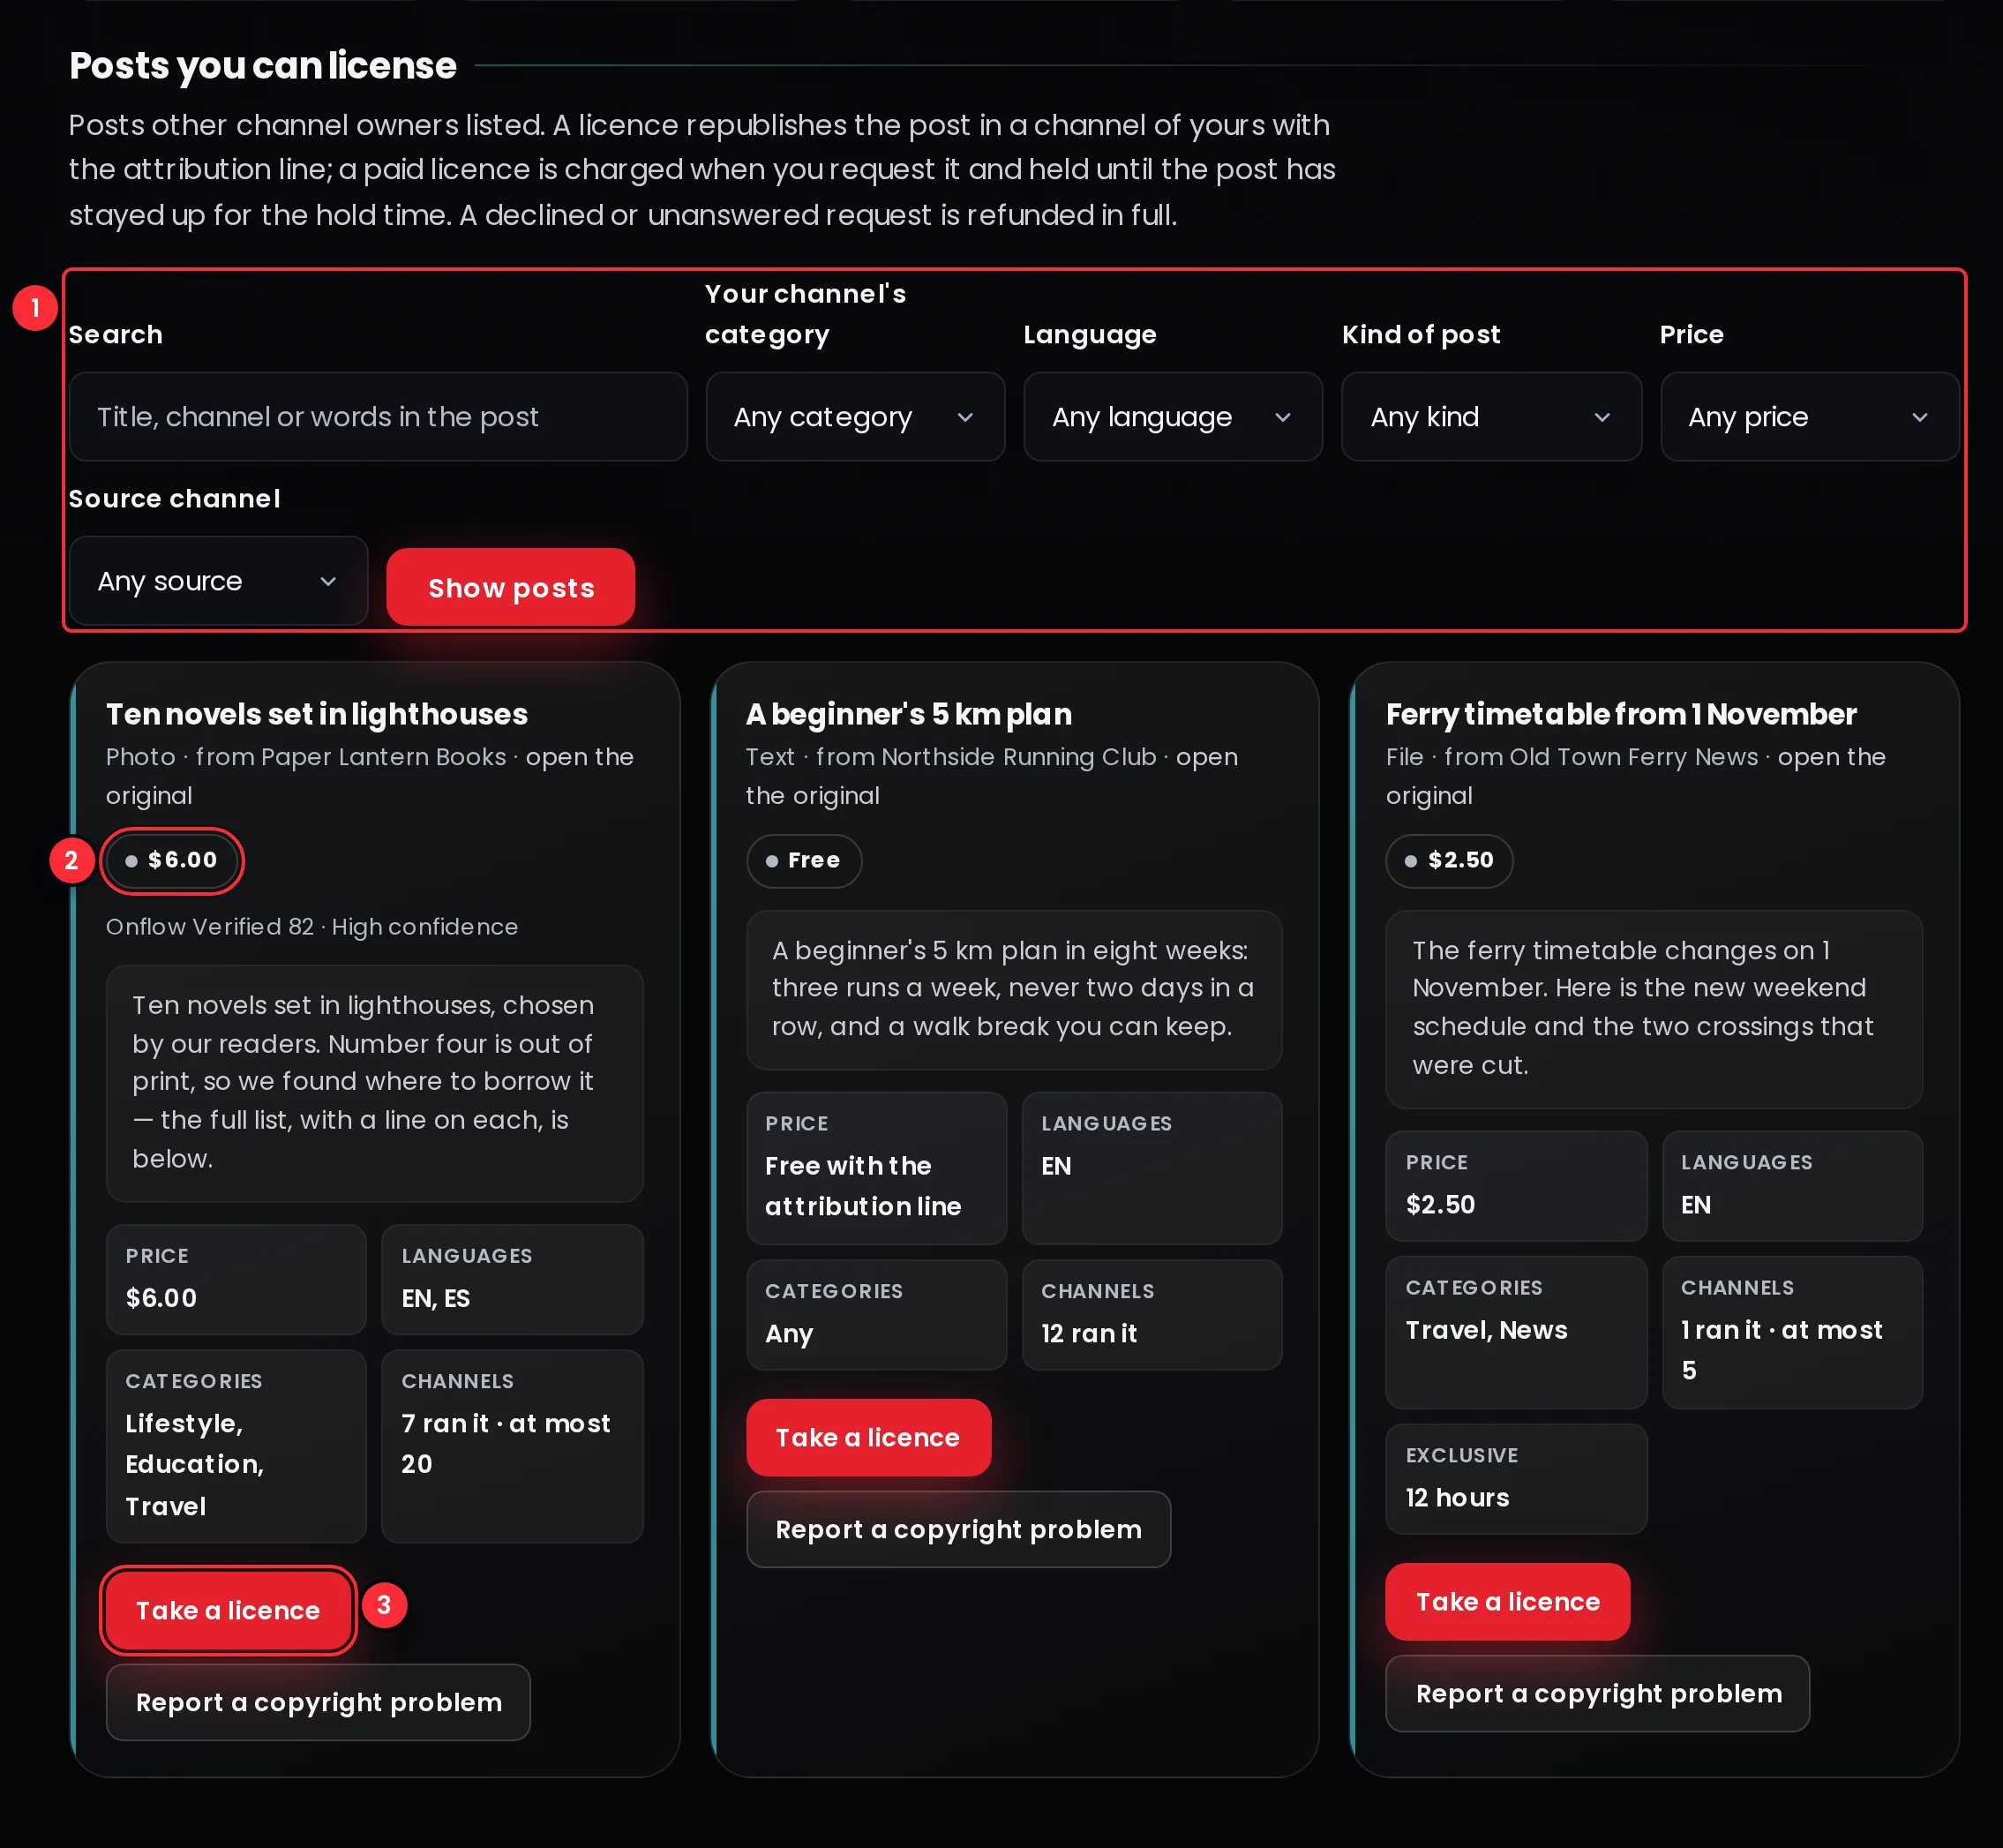Take a licence for Ferry timetable post
Viewport: 2003px width, 1848px height.
tap(1508, 1601)
